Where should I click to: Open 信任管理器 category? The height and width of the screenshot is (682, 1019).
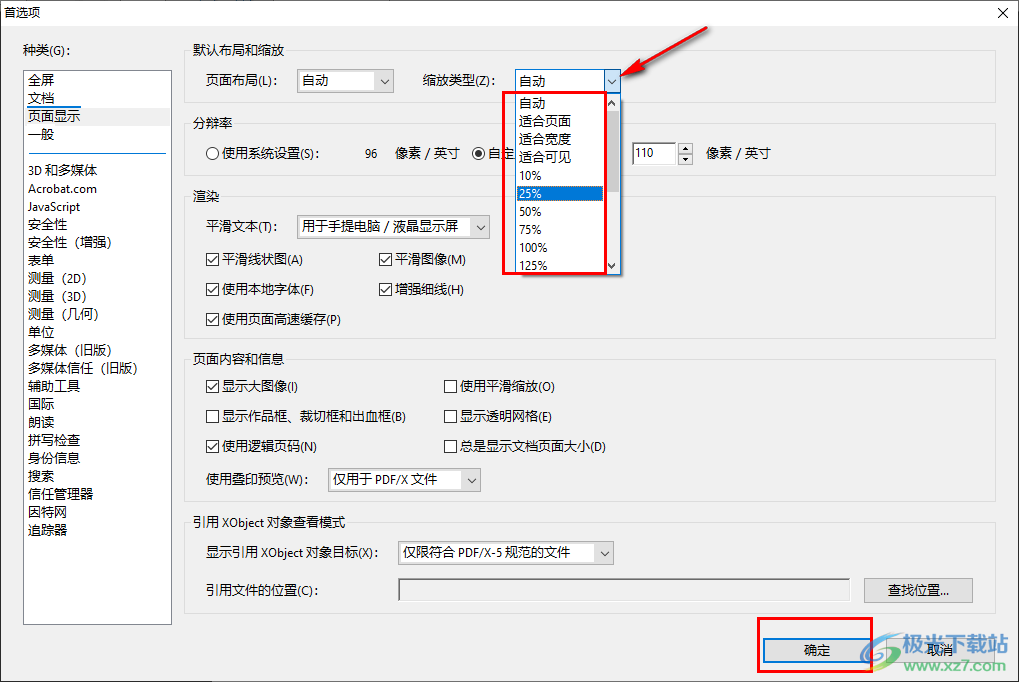(x=60, y=494)
